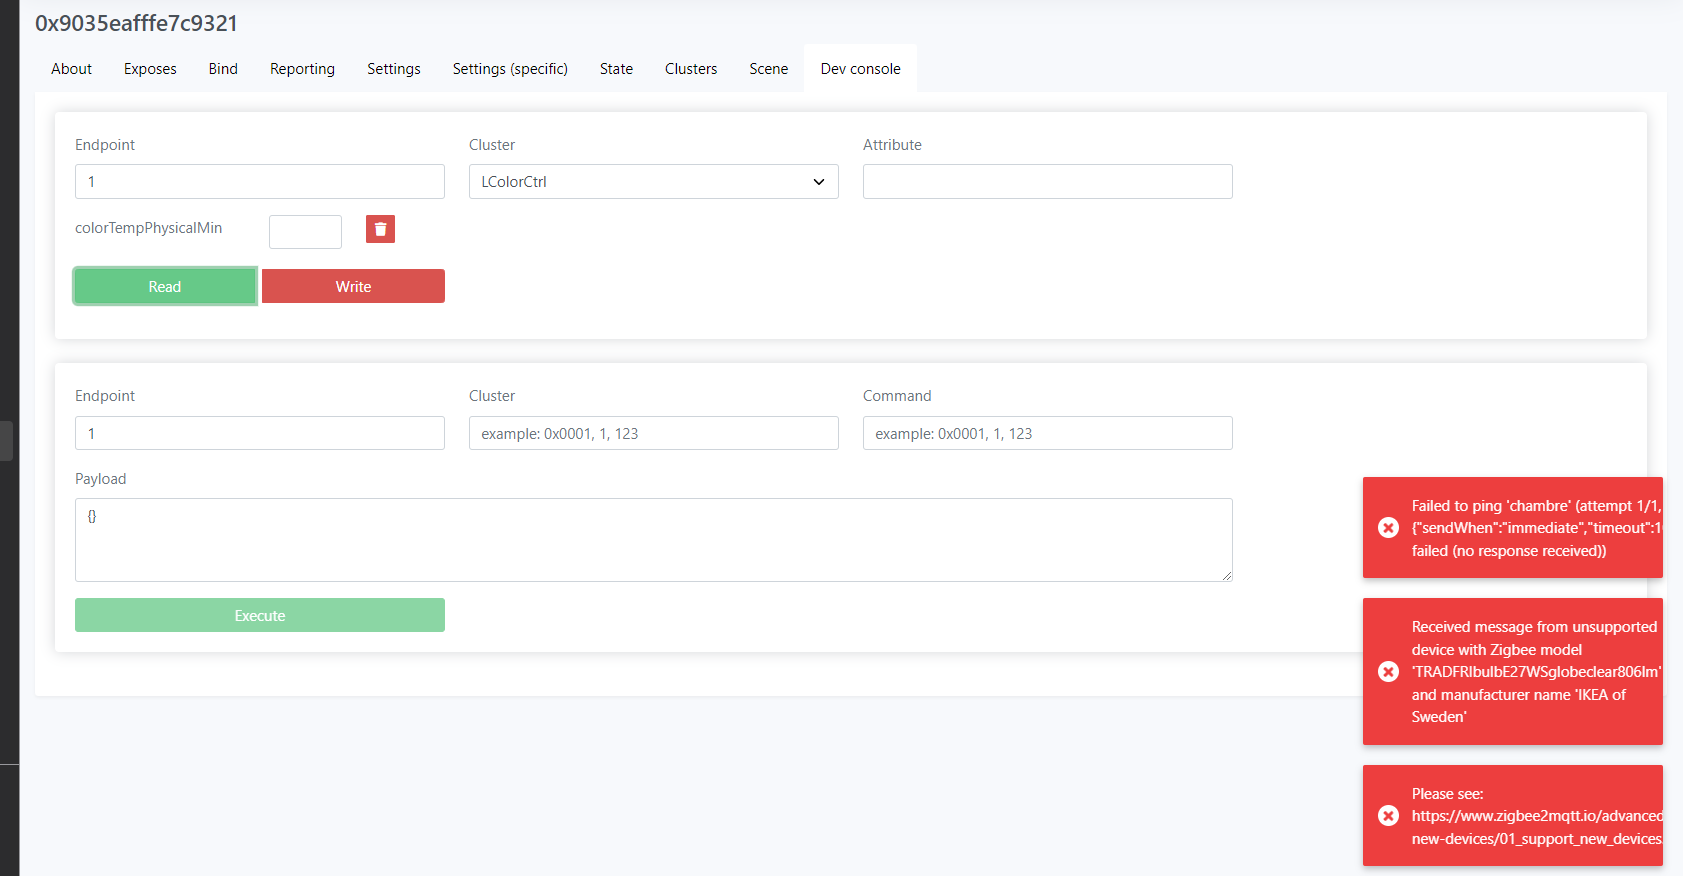Click the error icon on 'Please see' notification

(x=1388, y=815)
